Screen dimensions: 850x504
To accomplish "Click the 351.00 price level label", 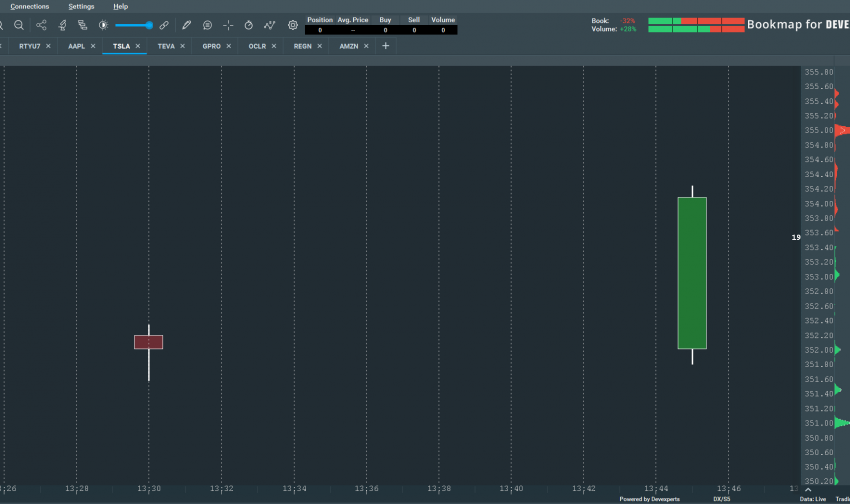I will (819, 423).
